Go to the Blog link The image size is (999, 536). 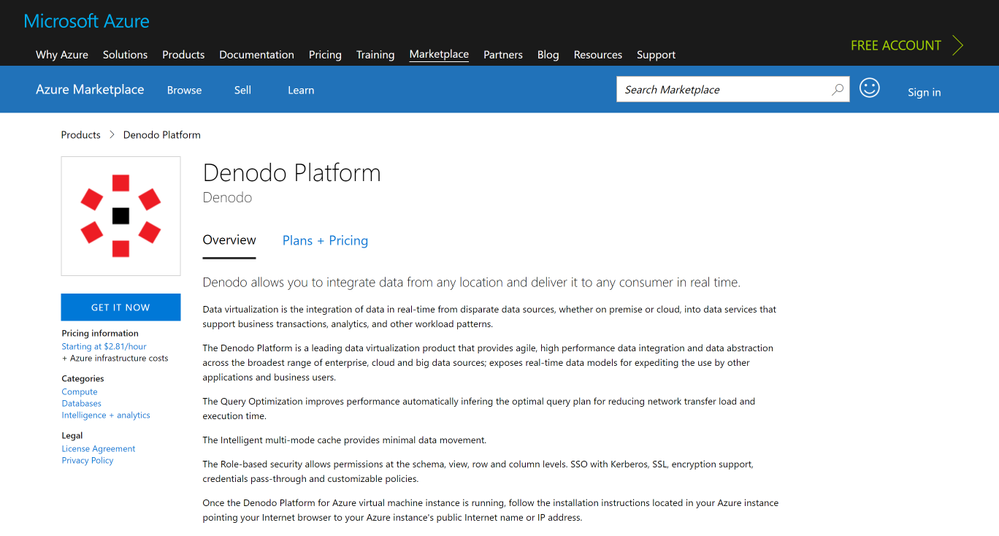point(548,55)
